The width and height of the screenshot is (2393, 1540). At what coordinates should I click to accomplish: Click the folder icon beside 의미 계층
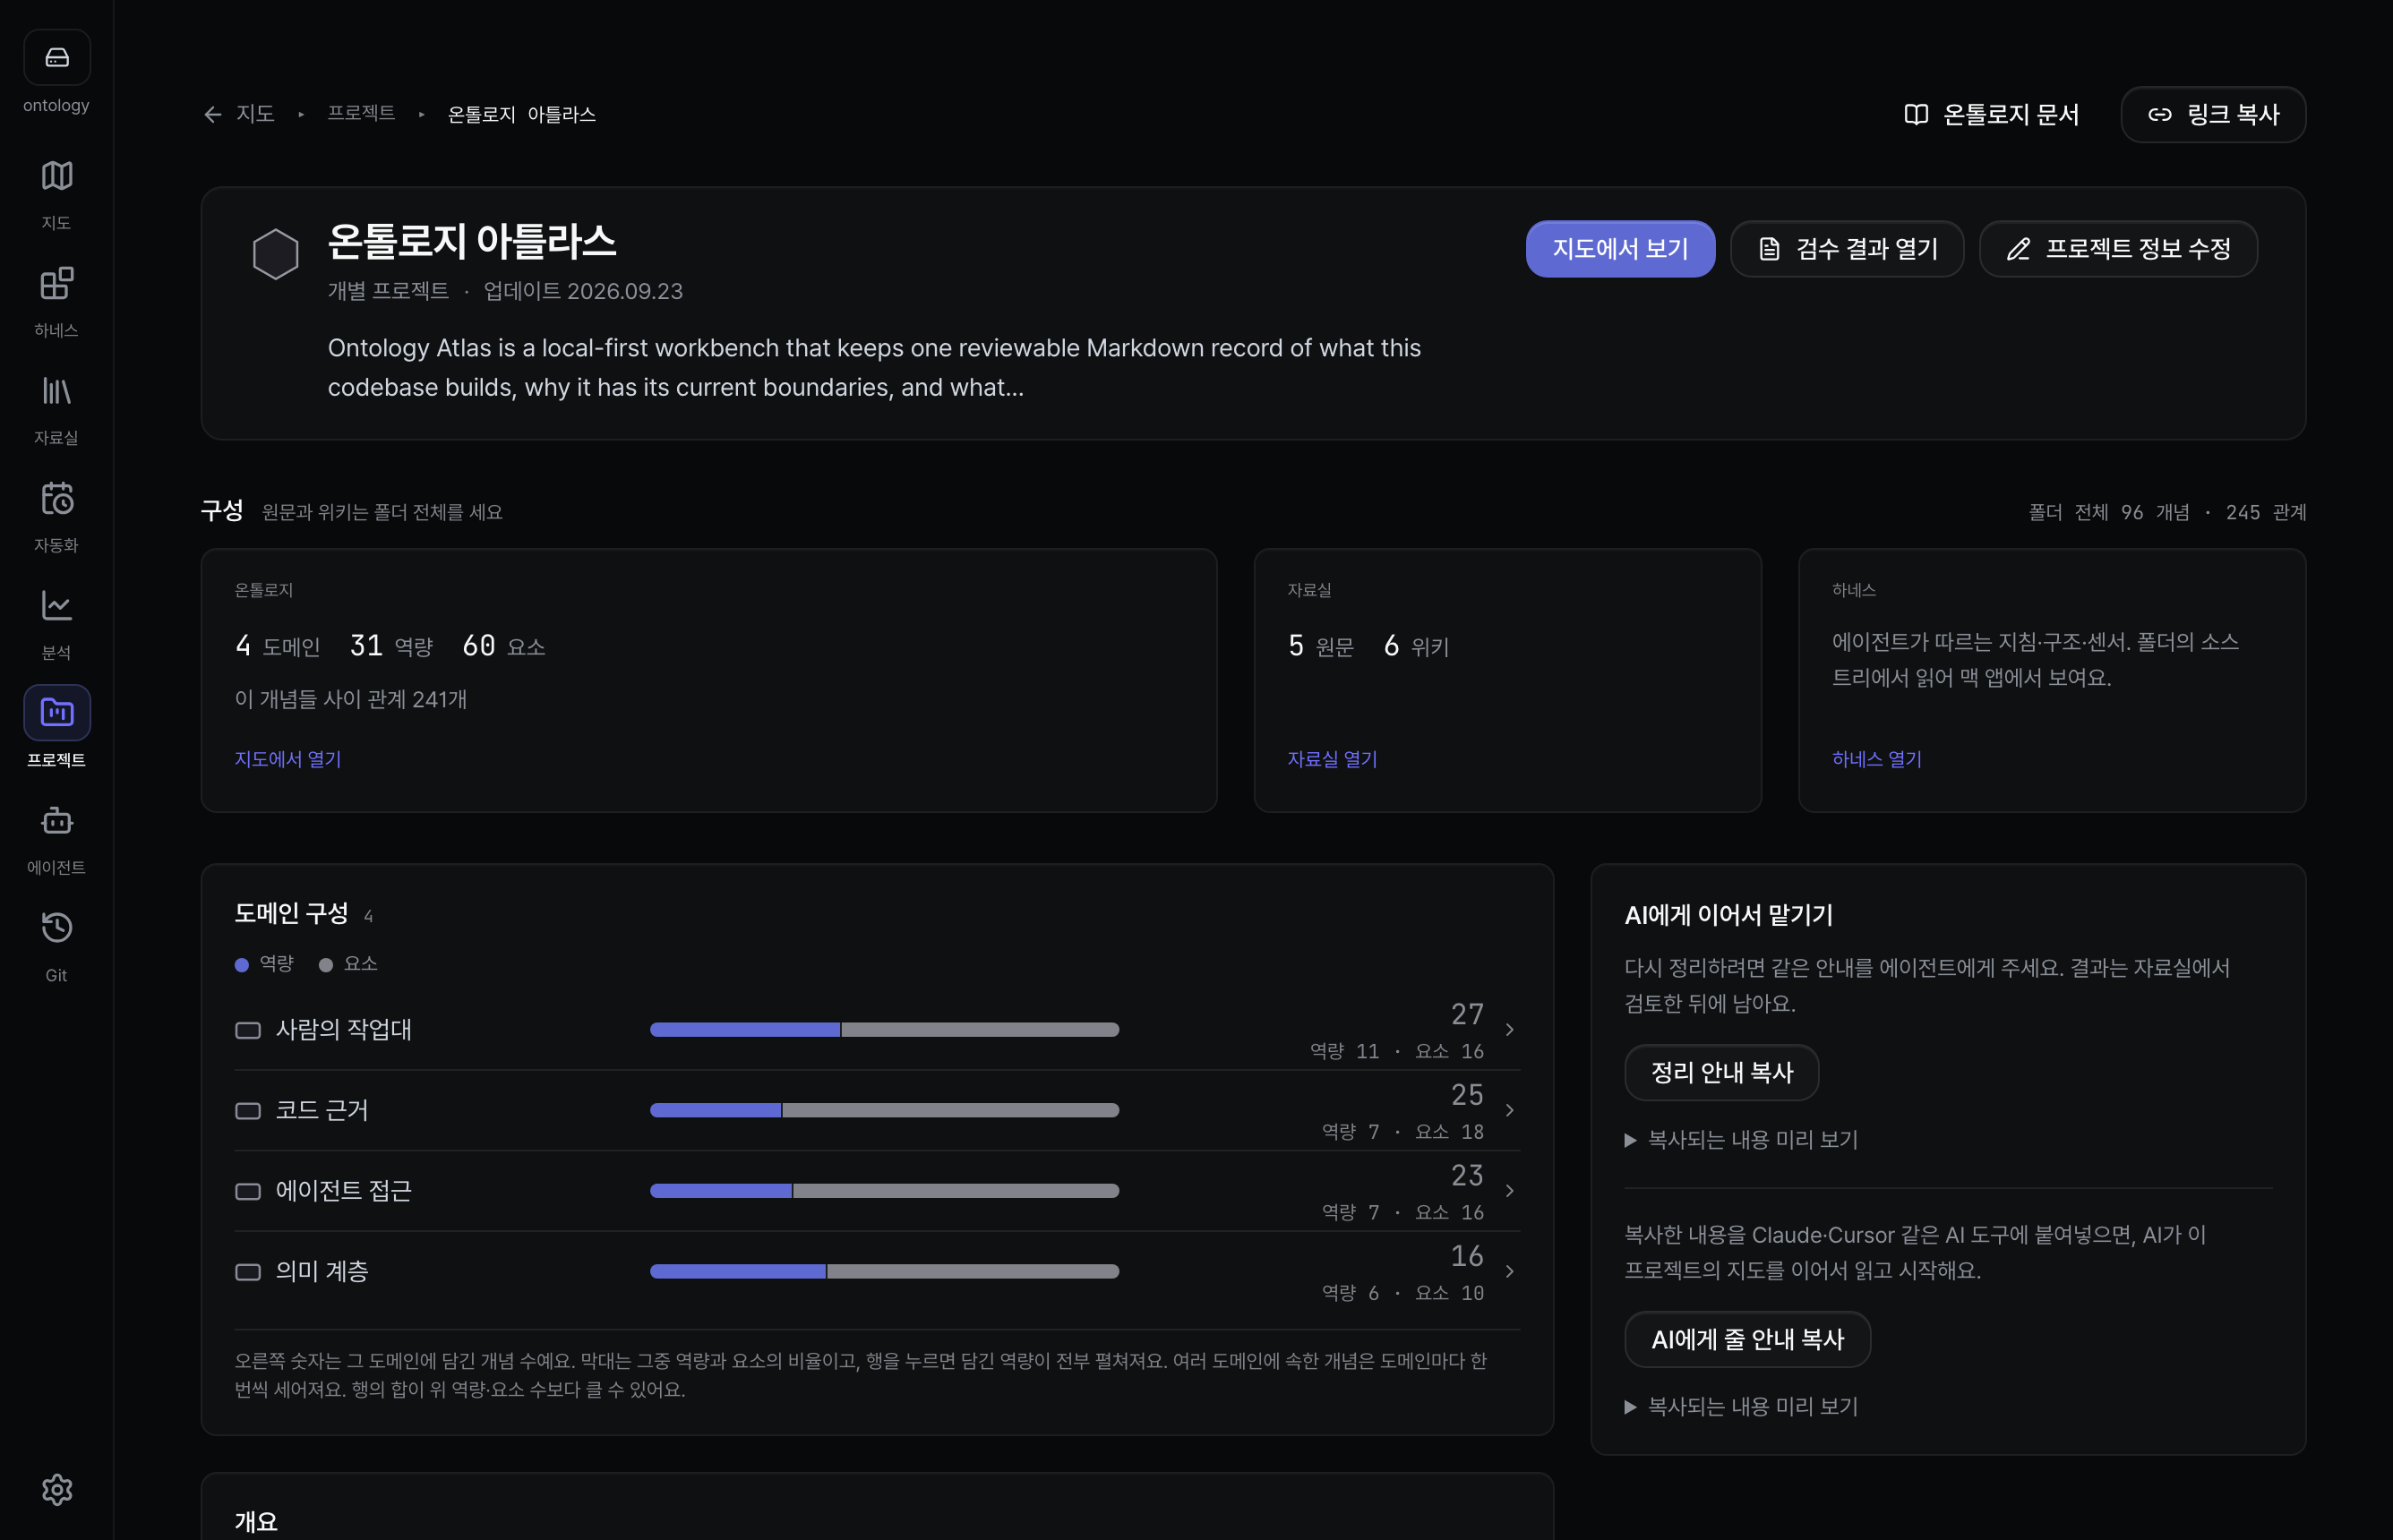248,1272
